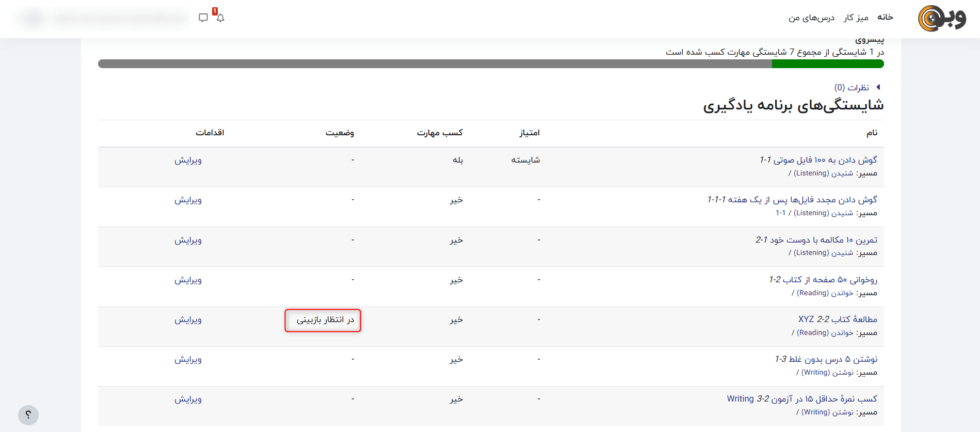Click ویرایش for مطالعهٔ کتاب XYZ row

click(188, 320)
